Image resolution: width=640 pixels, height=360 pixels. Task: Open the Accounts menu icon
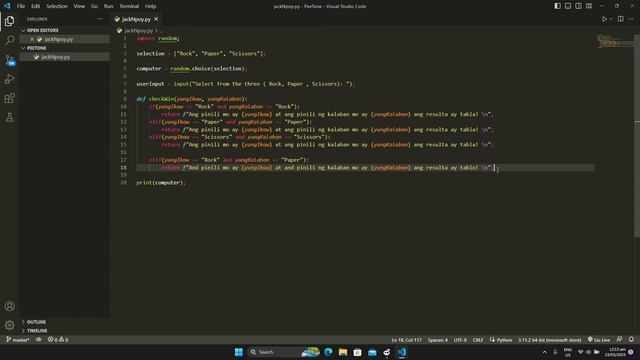(x=9, y=306)
